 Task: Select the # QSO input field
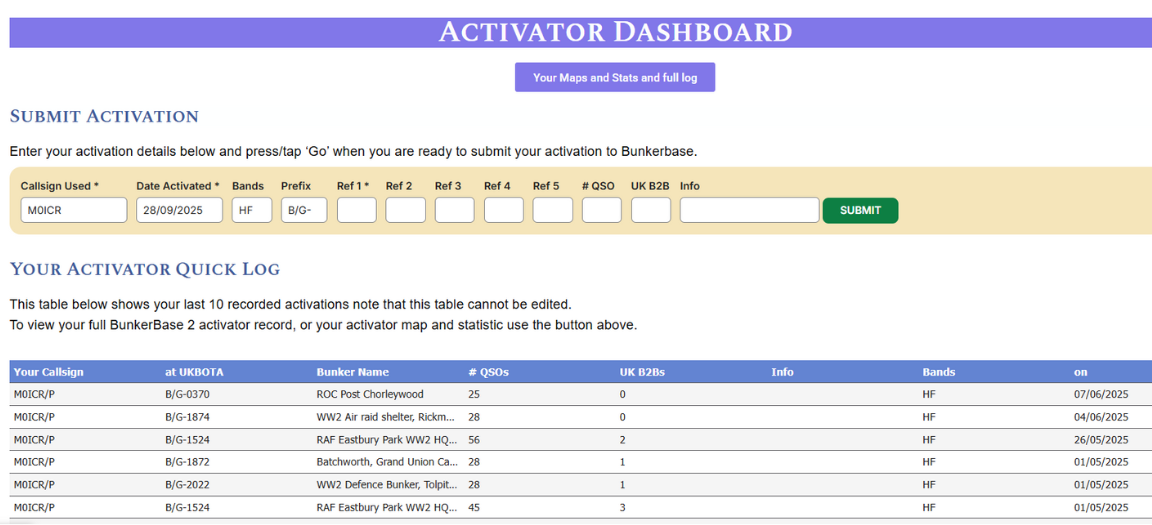coord(601,210)
